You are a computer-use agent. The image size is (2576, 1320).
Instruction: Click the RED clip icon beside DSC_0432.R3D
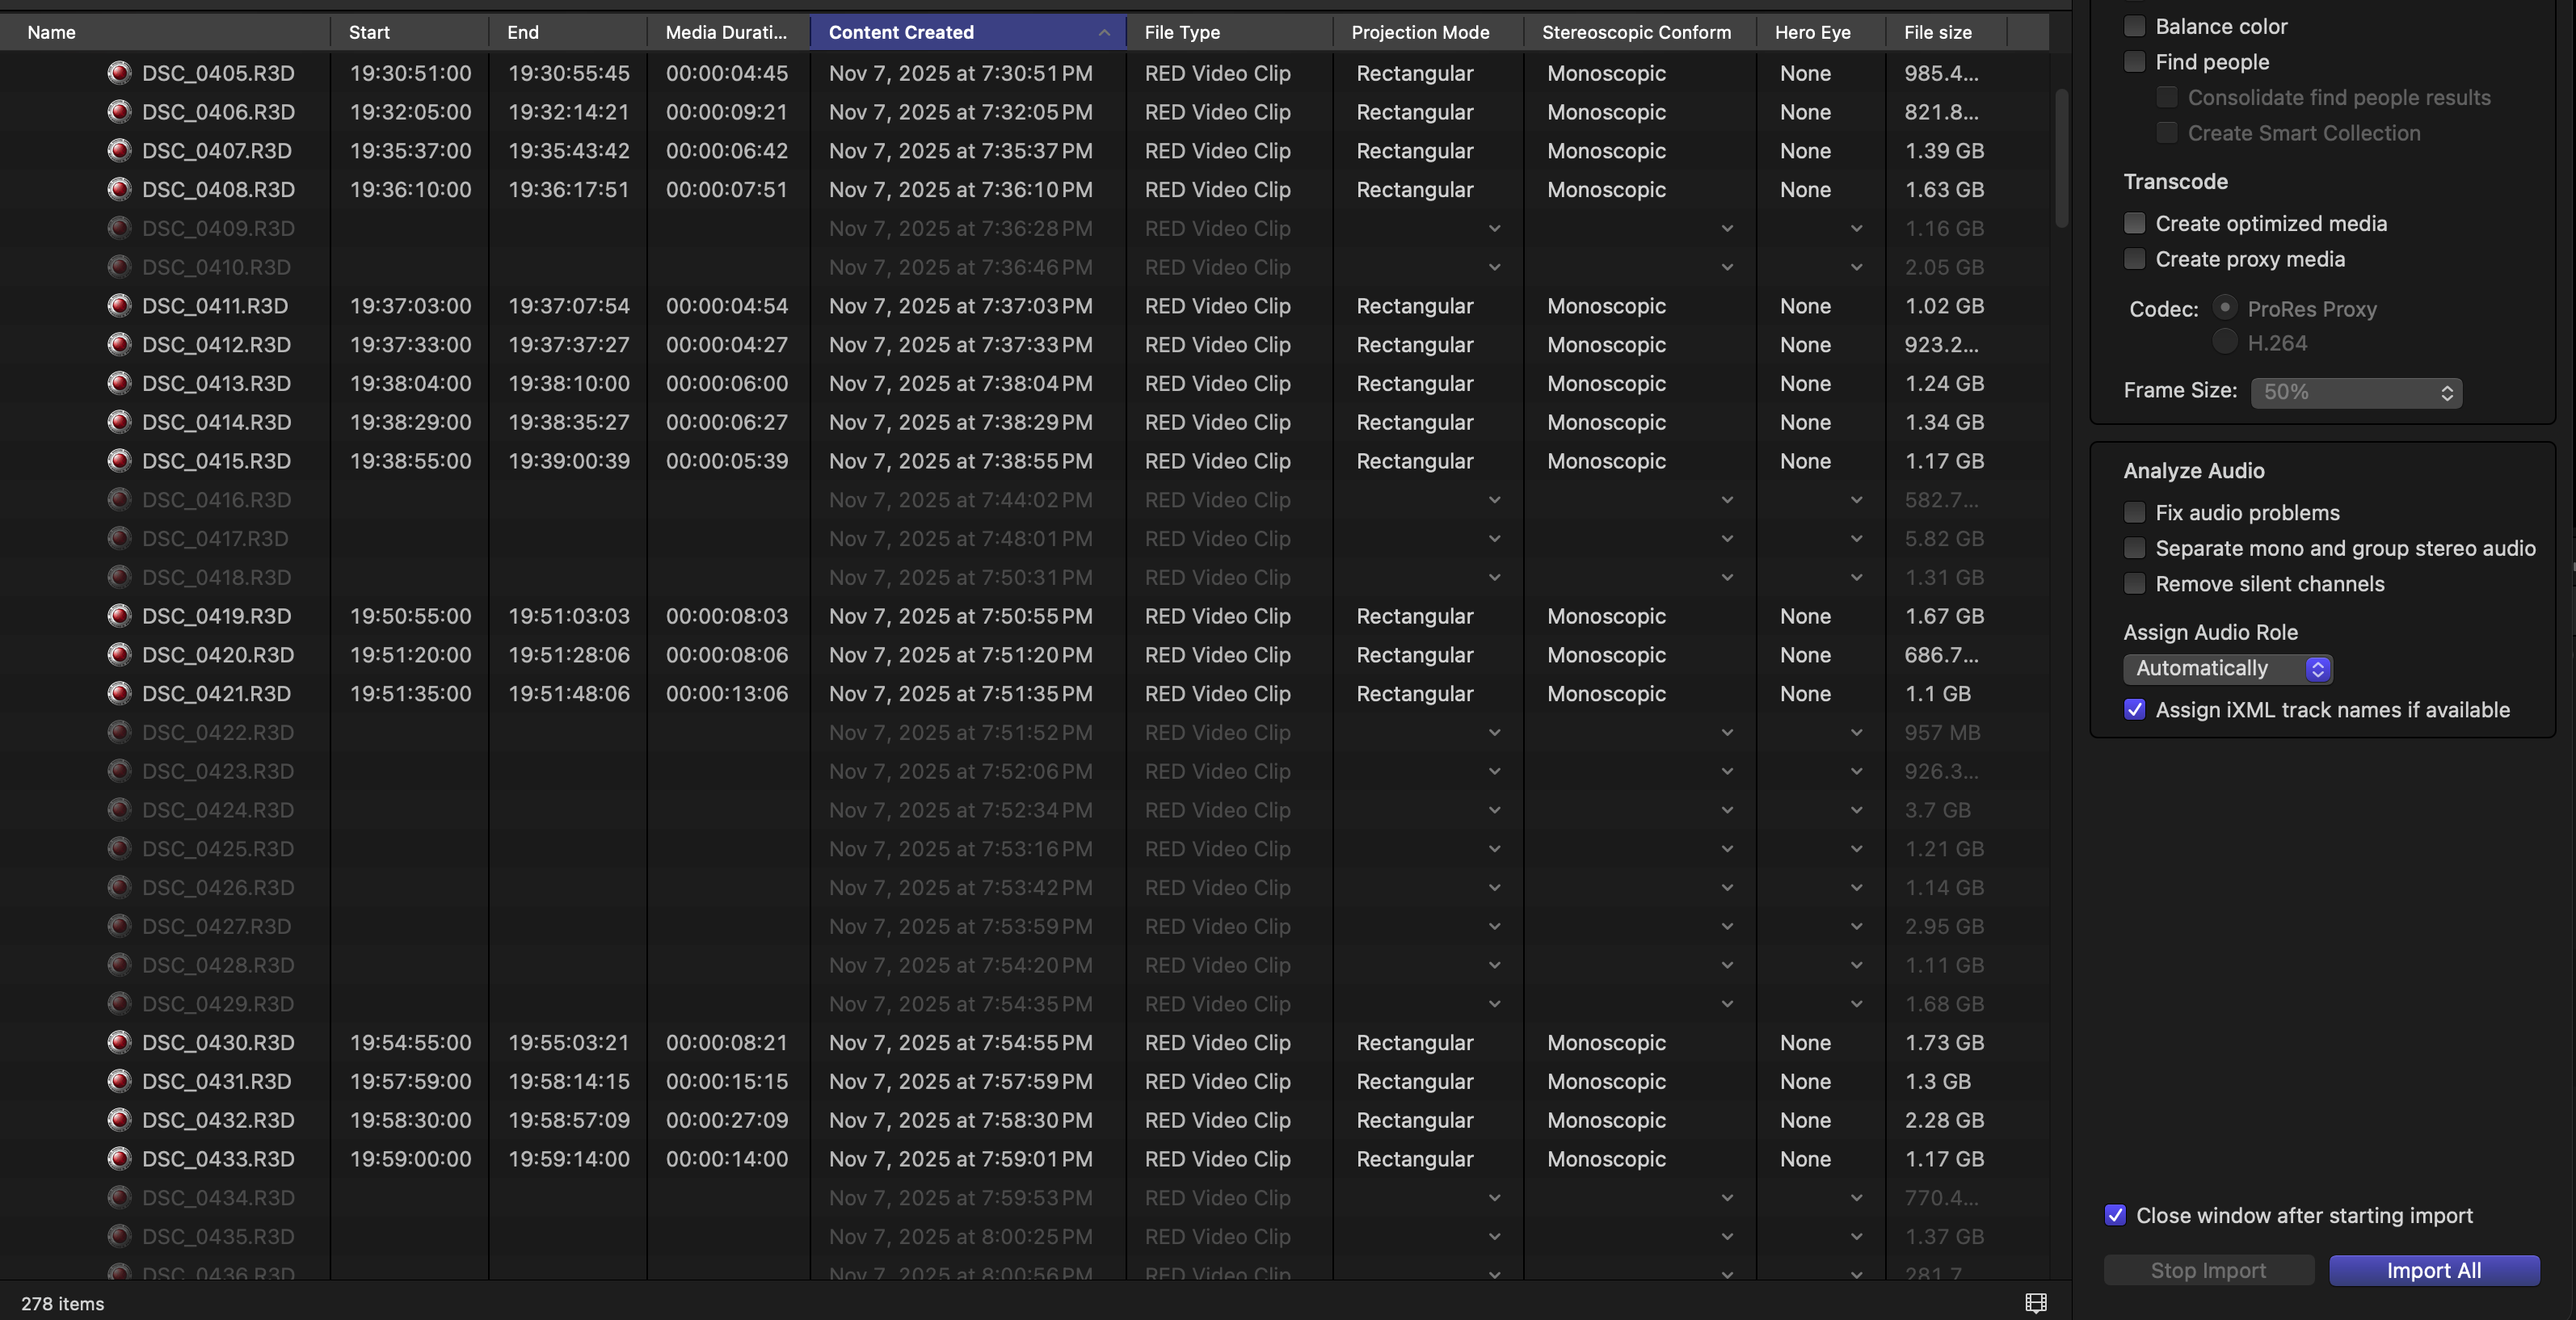(x=119, y=1120)
